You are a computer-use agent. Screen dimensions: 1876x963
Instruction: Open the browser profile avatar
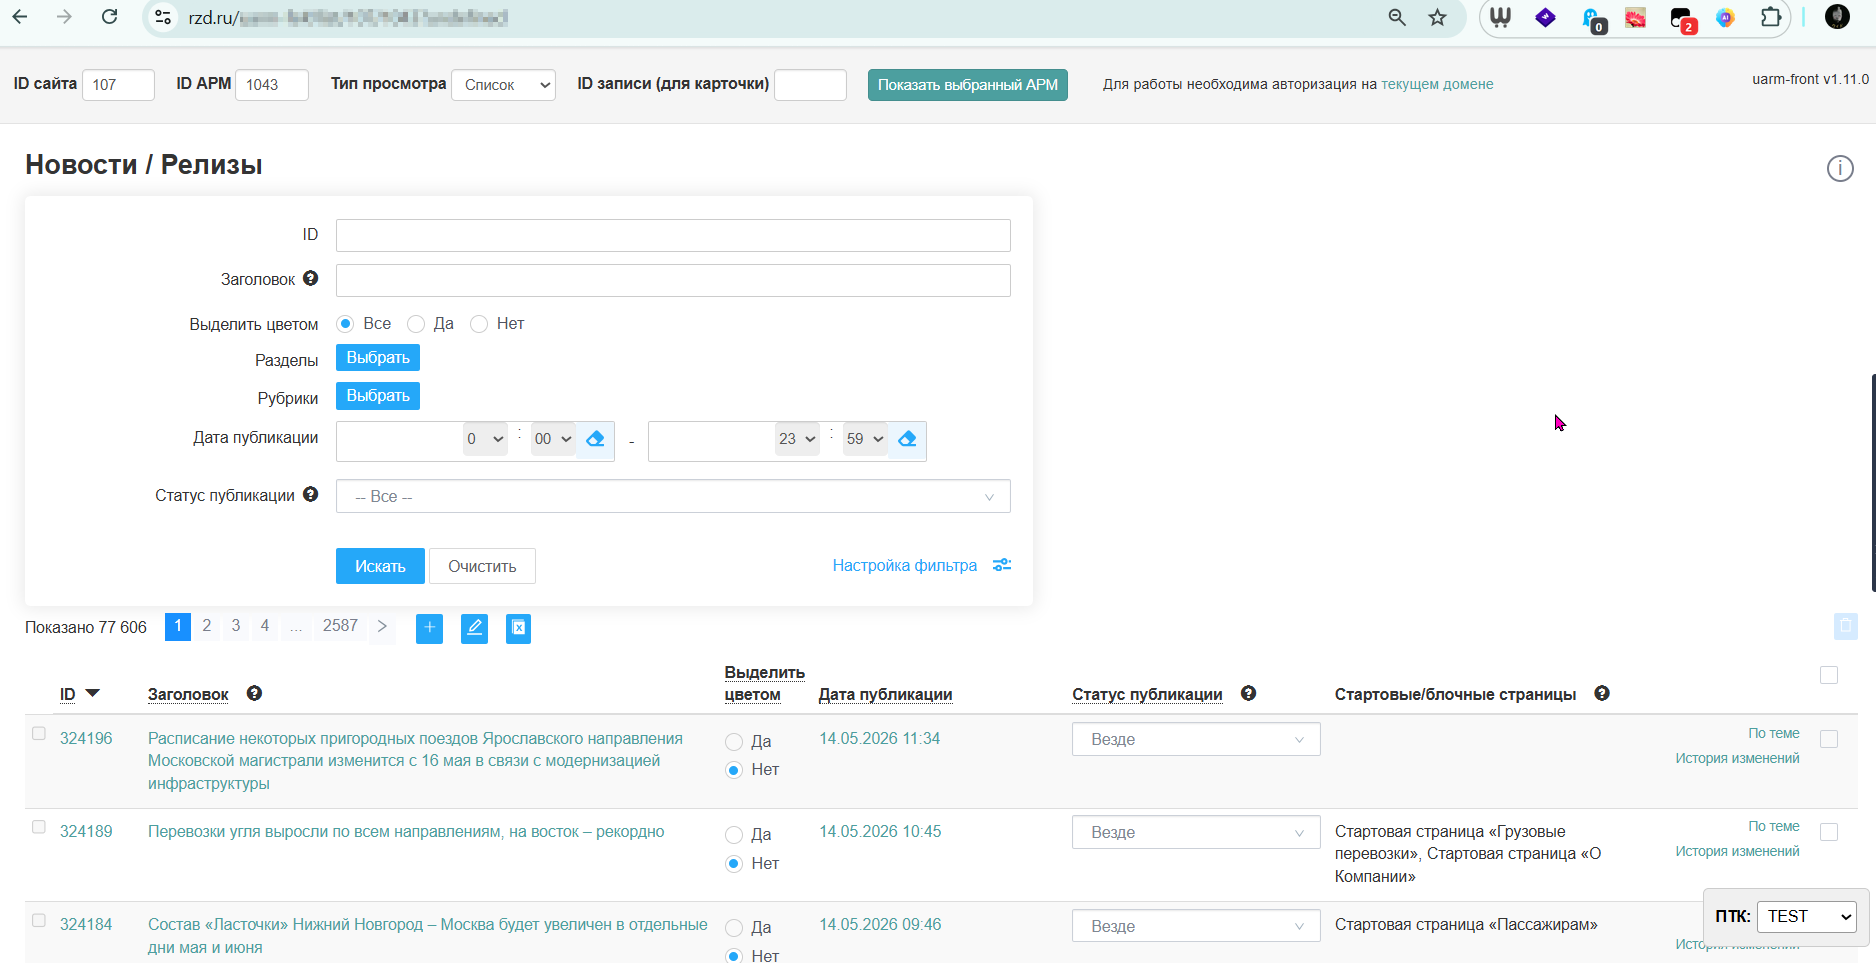[1837, 17]
